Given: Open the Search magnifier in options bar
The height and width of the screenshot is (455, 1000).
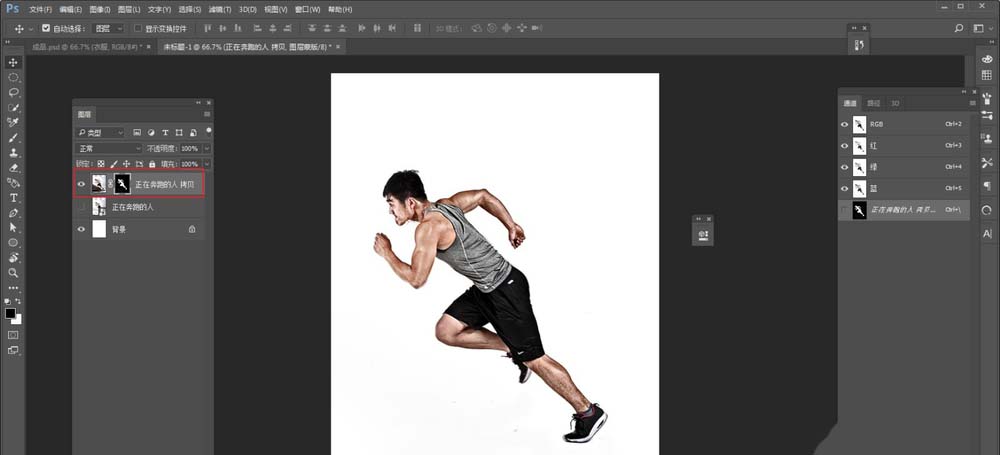Looking at the screenshot, I should (959, 28).
